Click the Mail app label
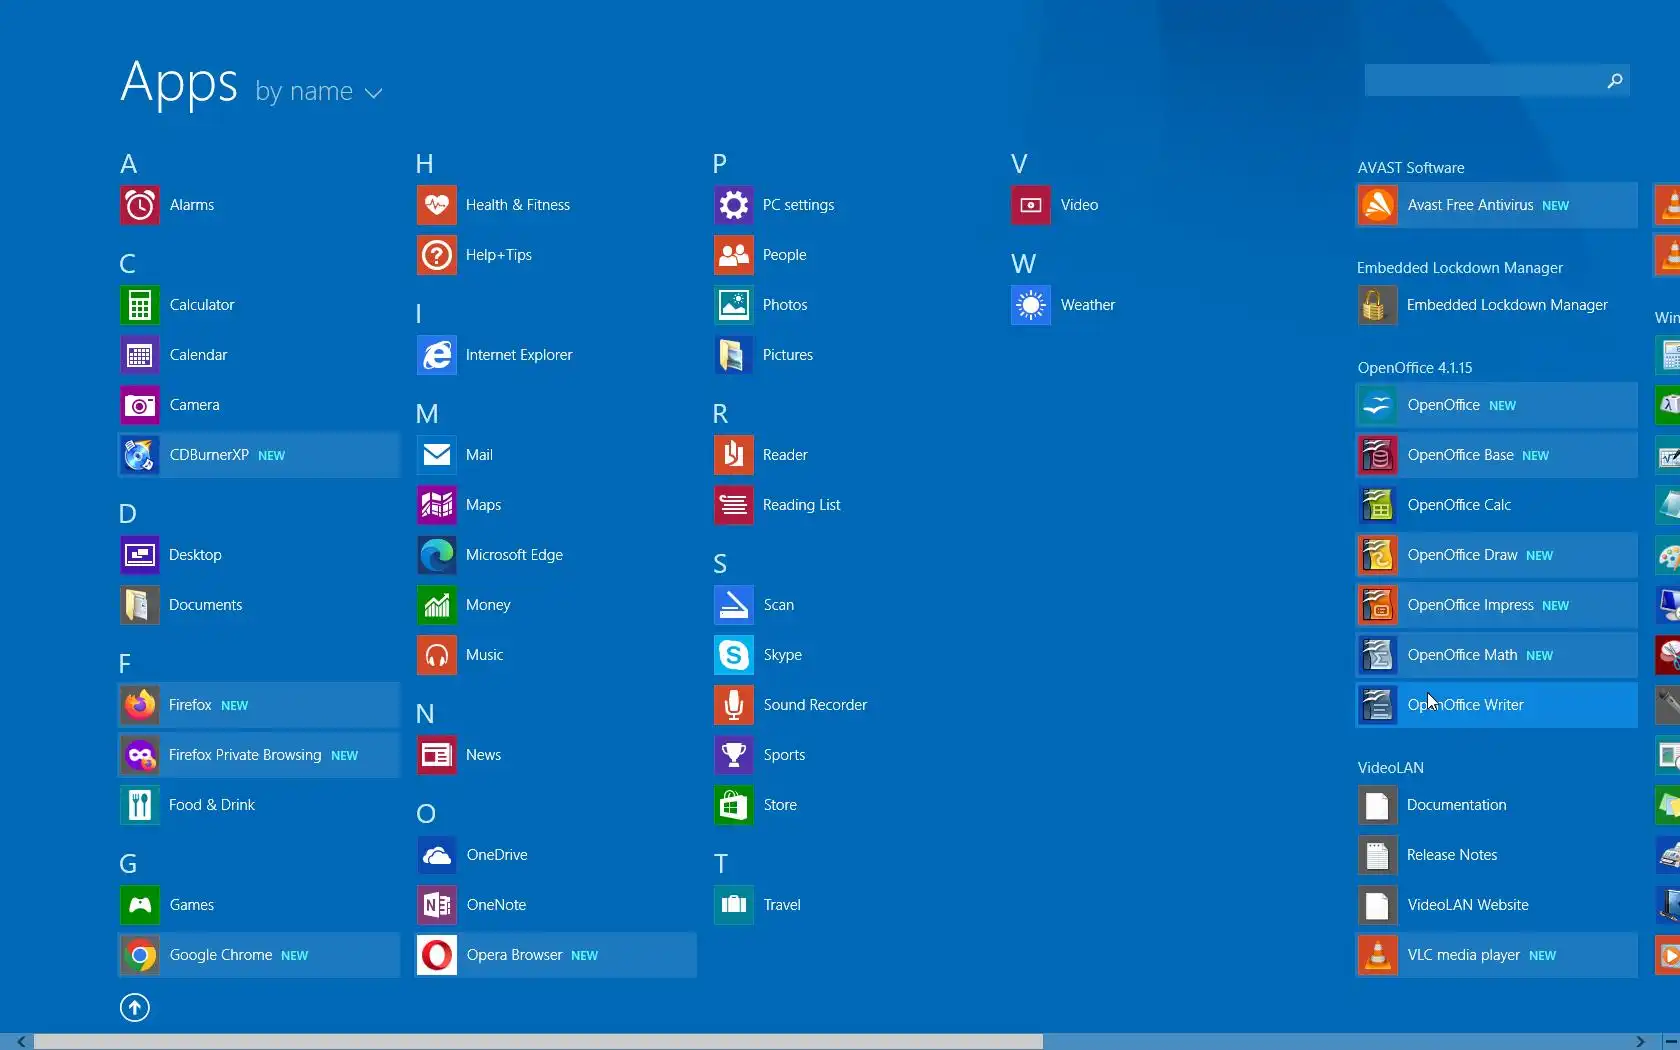The width and height of the screenshot is (1680, 1050). [x=479, y=455]
